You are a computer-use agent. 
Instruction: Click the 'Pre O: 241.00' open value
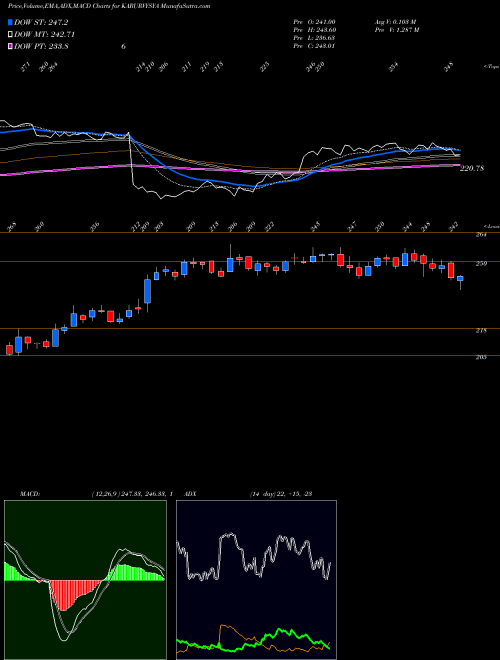pos(314,22)
